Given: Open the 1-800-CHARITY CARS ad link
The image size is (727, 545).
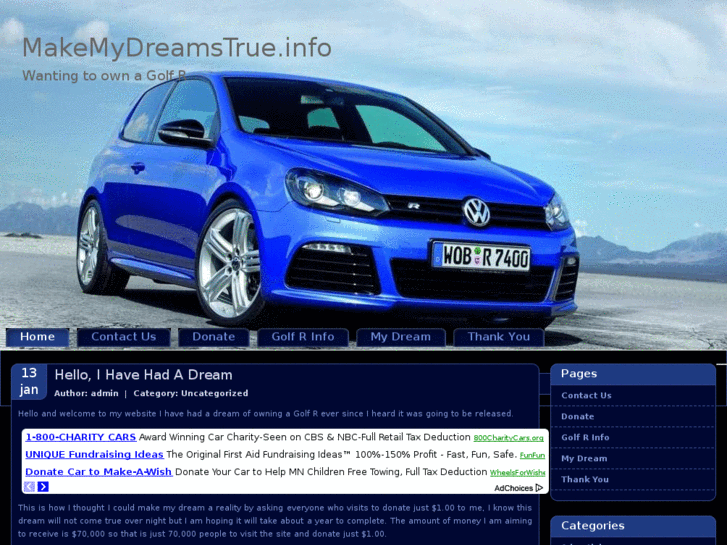Looking at the screenshot, I should click(x=81, y=437).
